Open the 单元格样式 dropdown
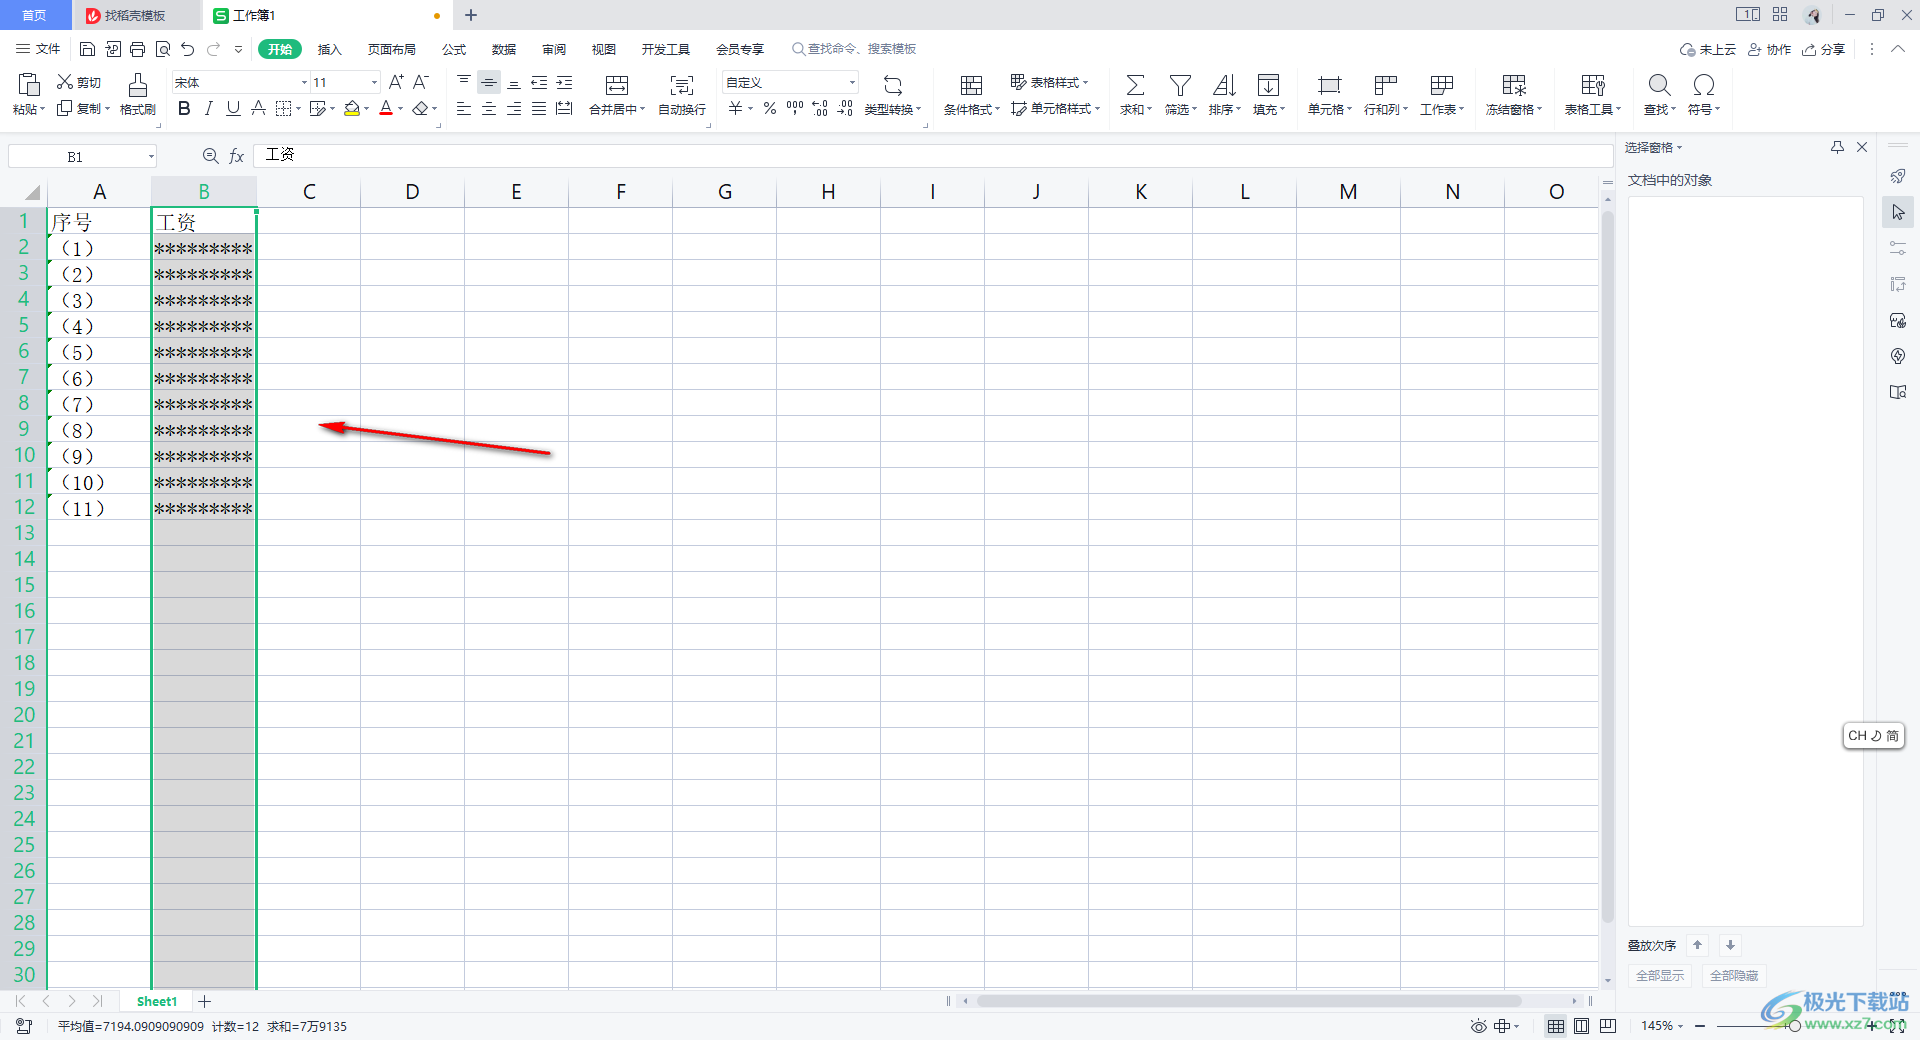The width and height of the screenshot is (1920, 1040). pyautogui.click(x=1055, y=108)
